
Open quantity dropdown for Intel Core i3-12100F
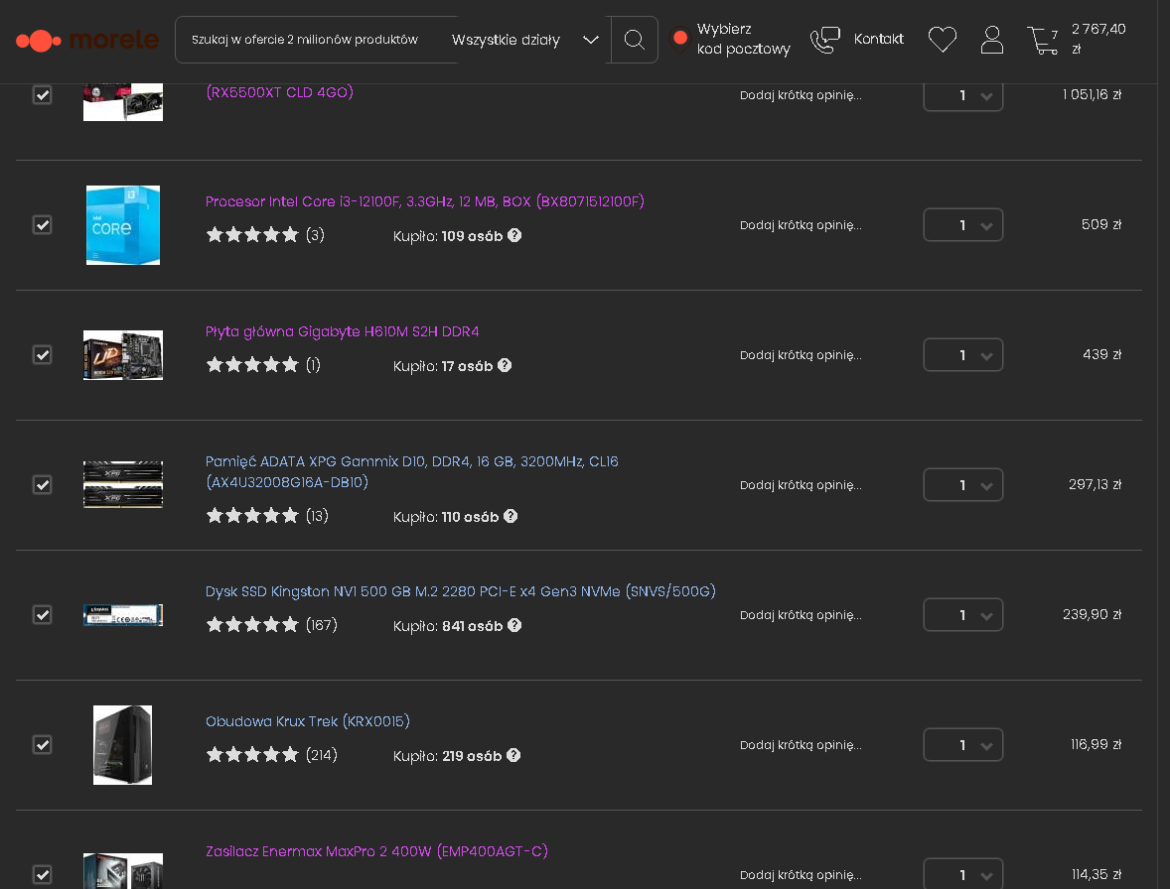click(963, 225)
